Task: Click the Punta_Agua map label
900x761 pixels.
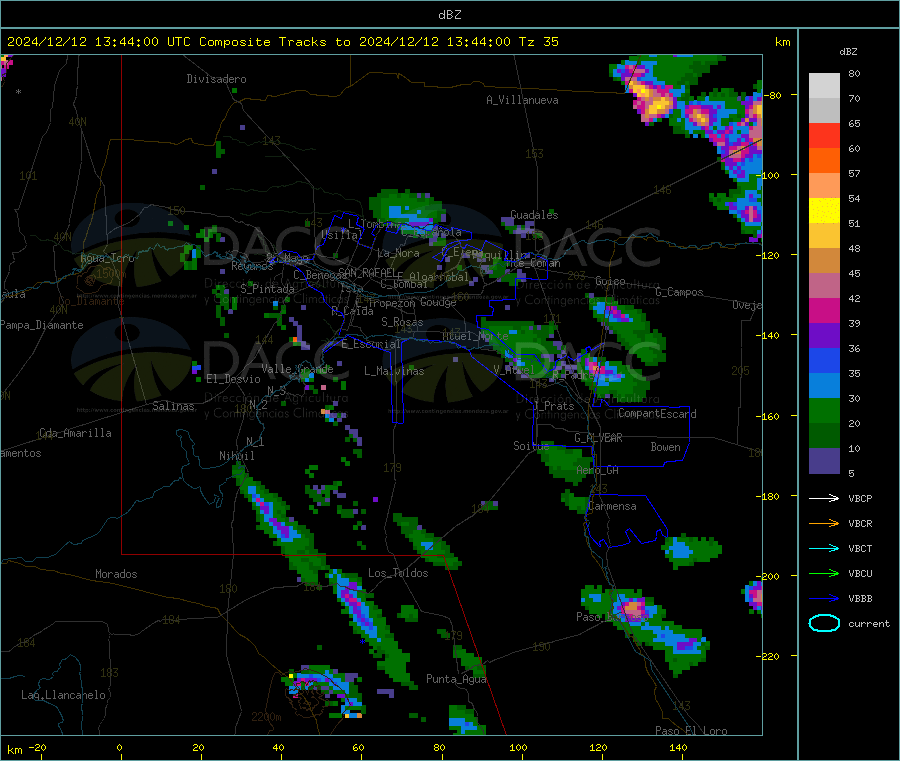Action: (456, 679)
